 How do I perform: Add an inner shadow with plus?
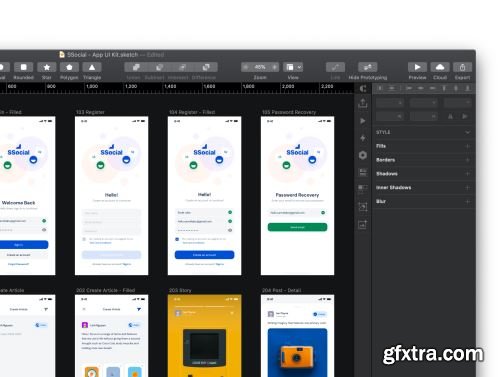[x=467, y=188]
